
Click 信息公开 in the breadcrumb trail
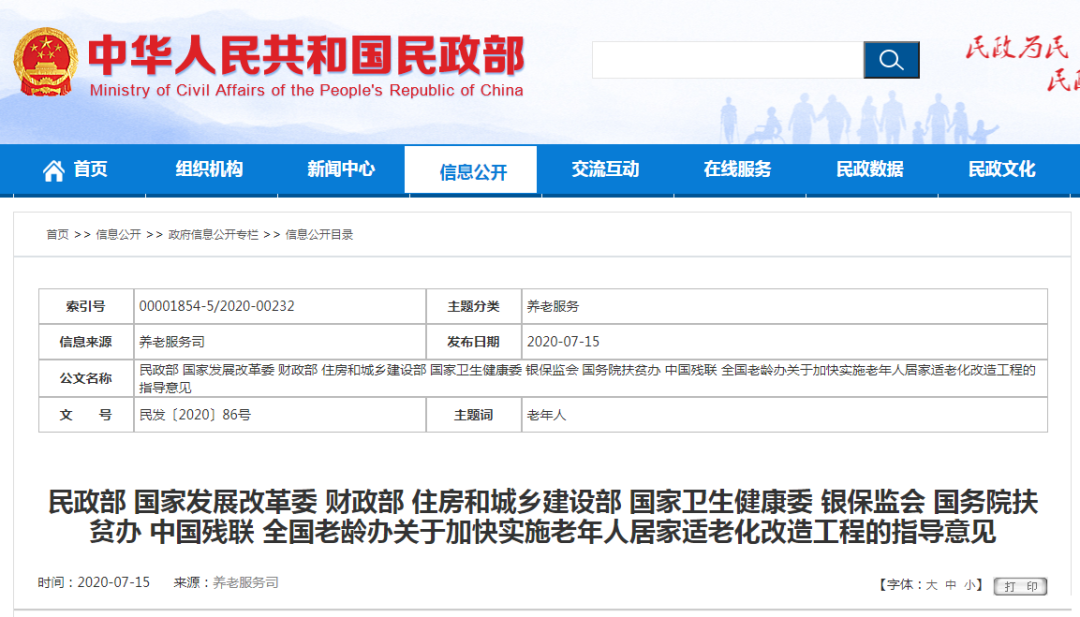(118, 235)
